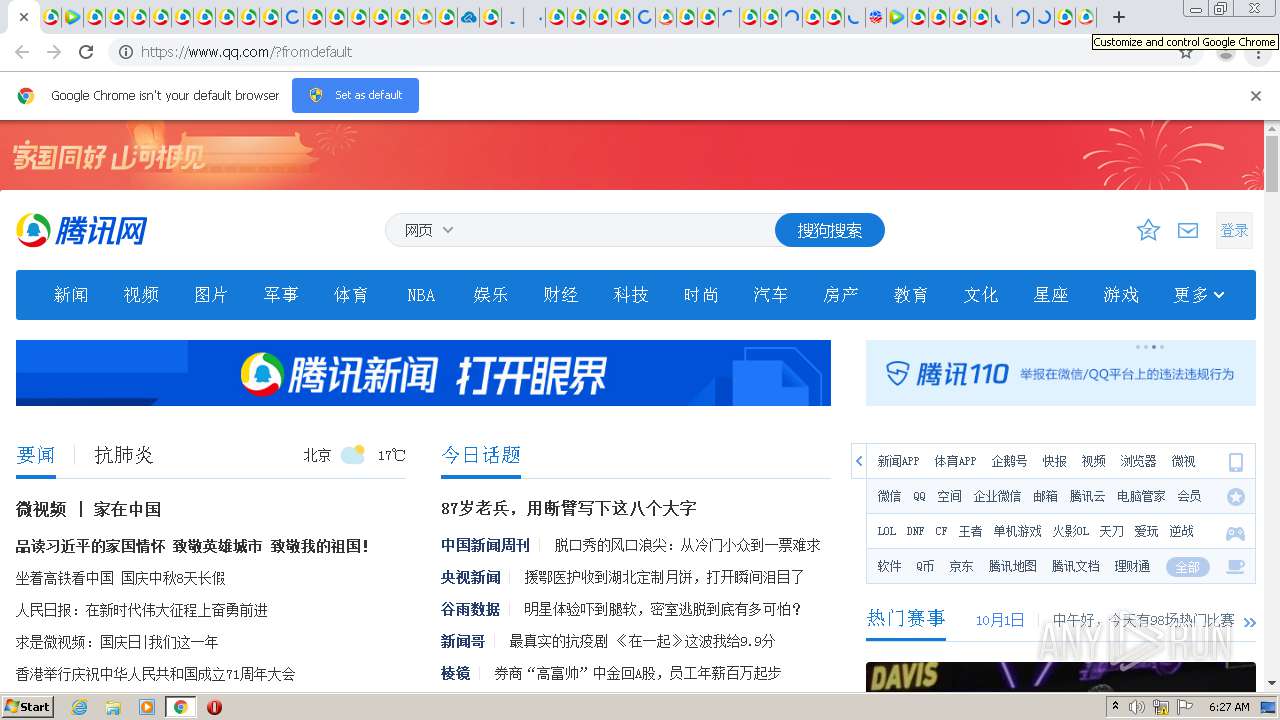Open the 热门赛事 section heading
The width and height of the screenshot is (1280, 720).
(x=906, y=619)
